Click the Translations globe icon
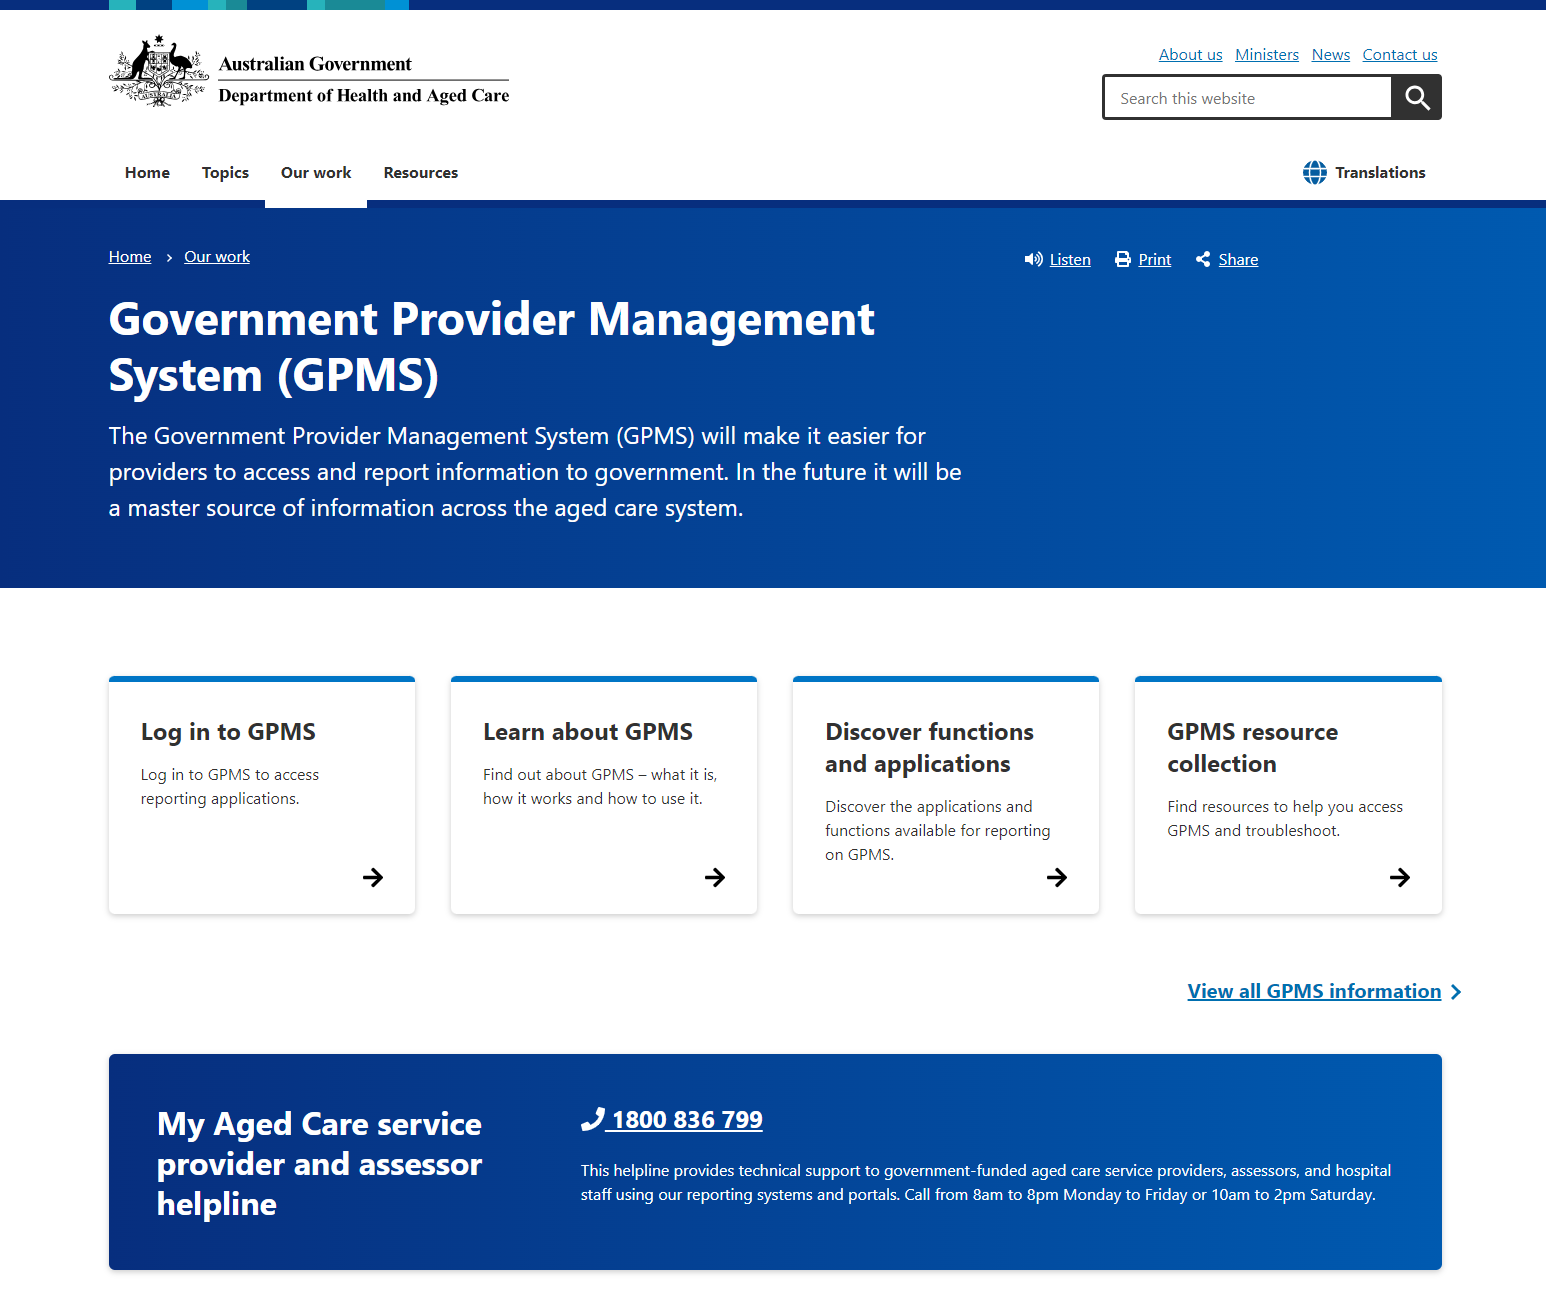The image size is (1546, 1308). (x=1315, y=173)
